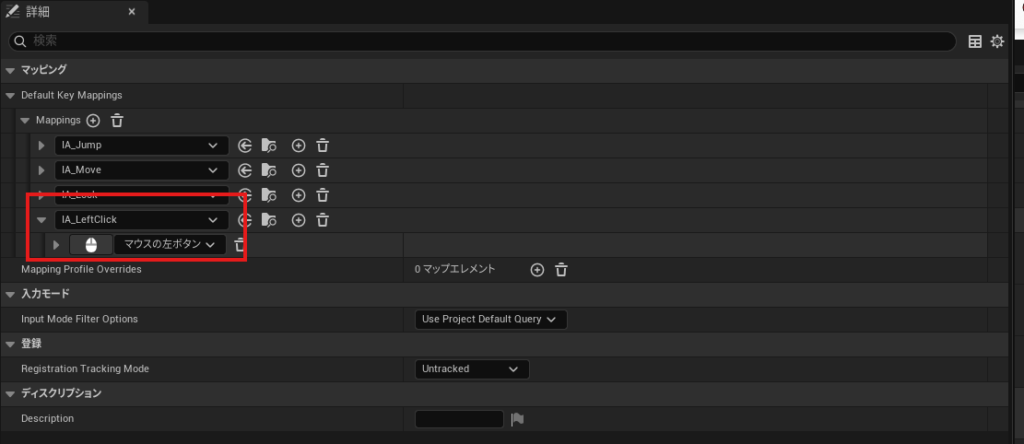1024x444 pixels.
Task: Toggle property matrix grid view icon
Action: click(x=975, y=41)
